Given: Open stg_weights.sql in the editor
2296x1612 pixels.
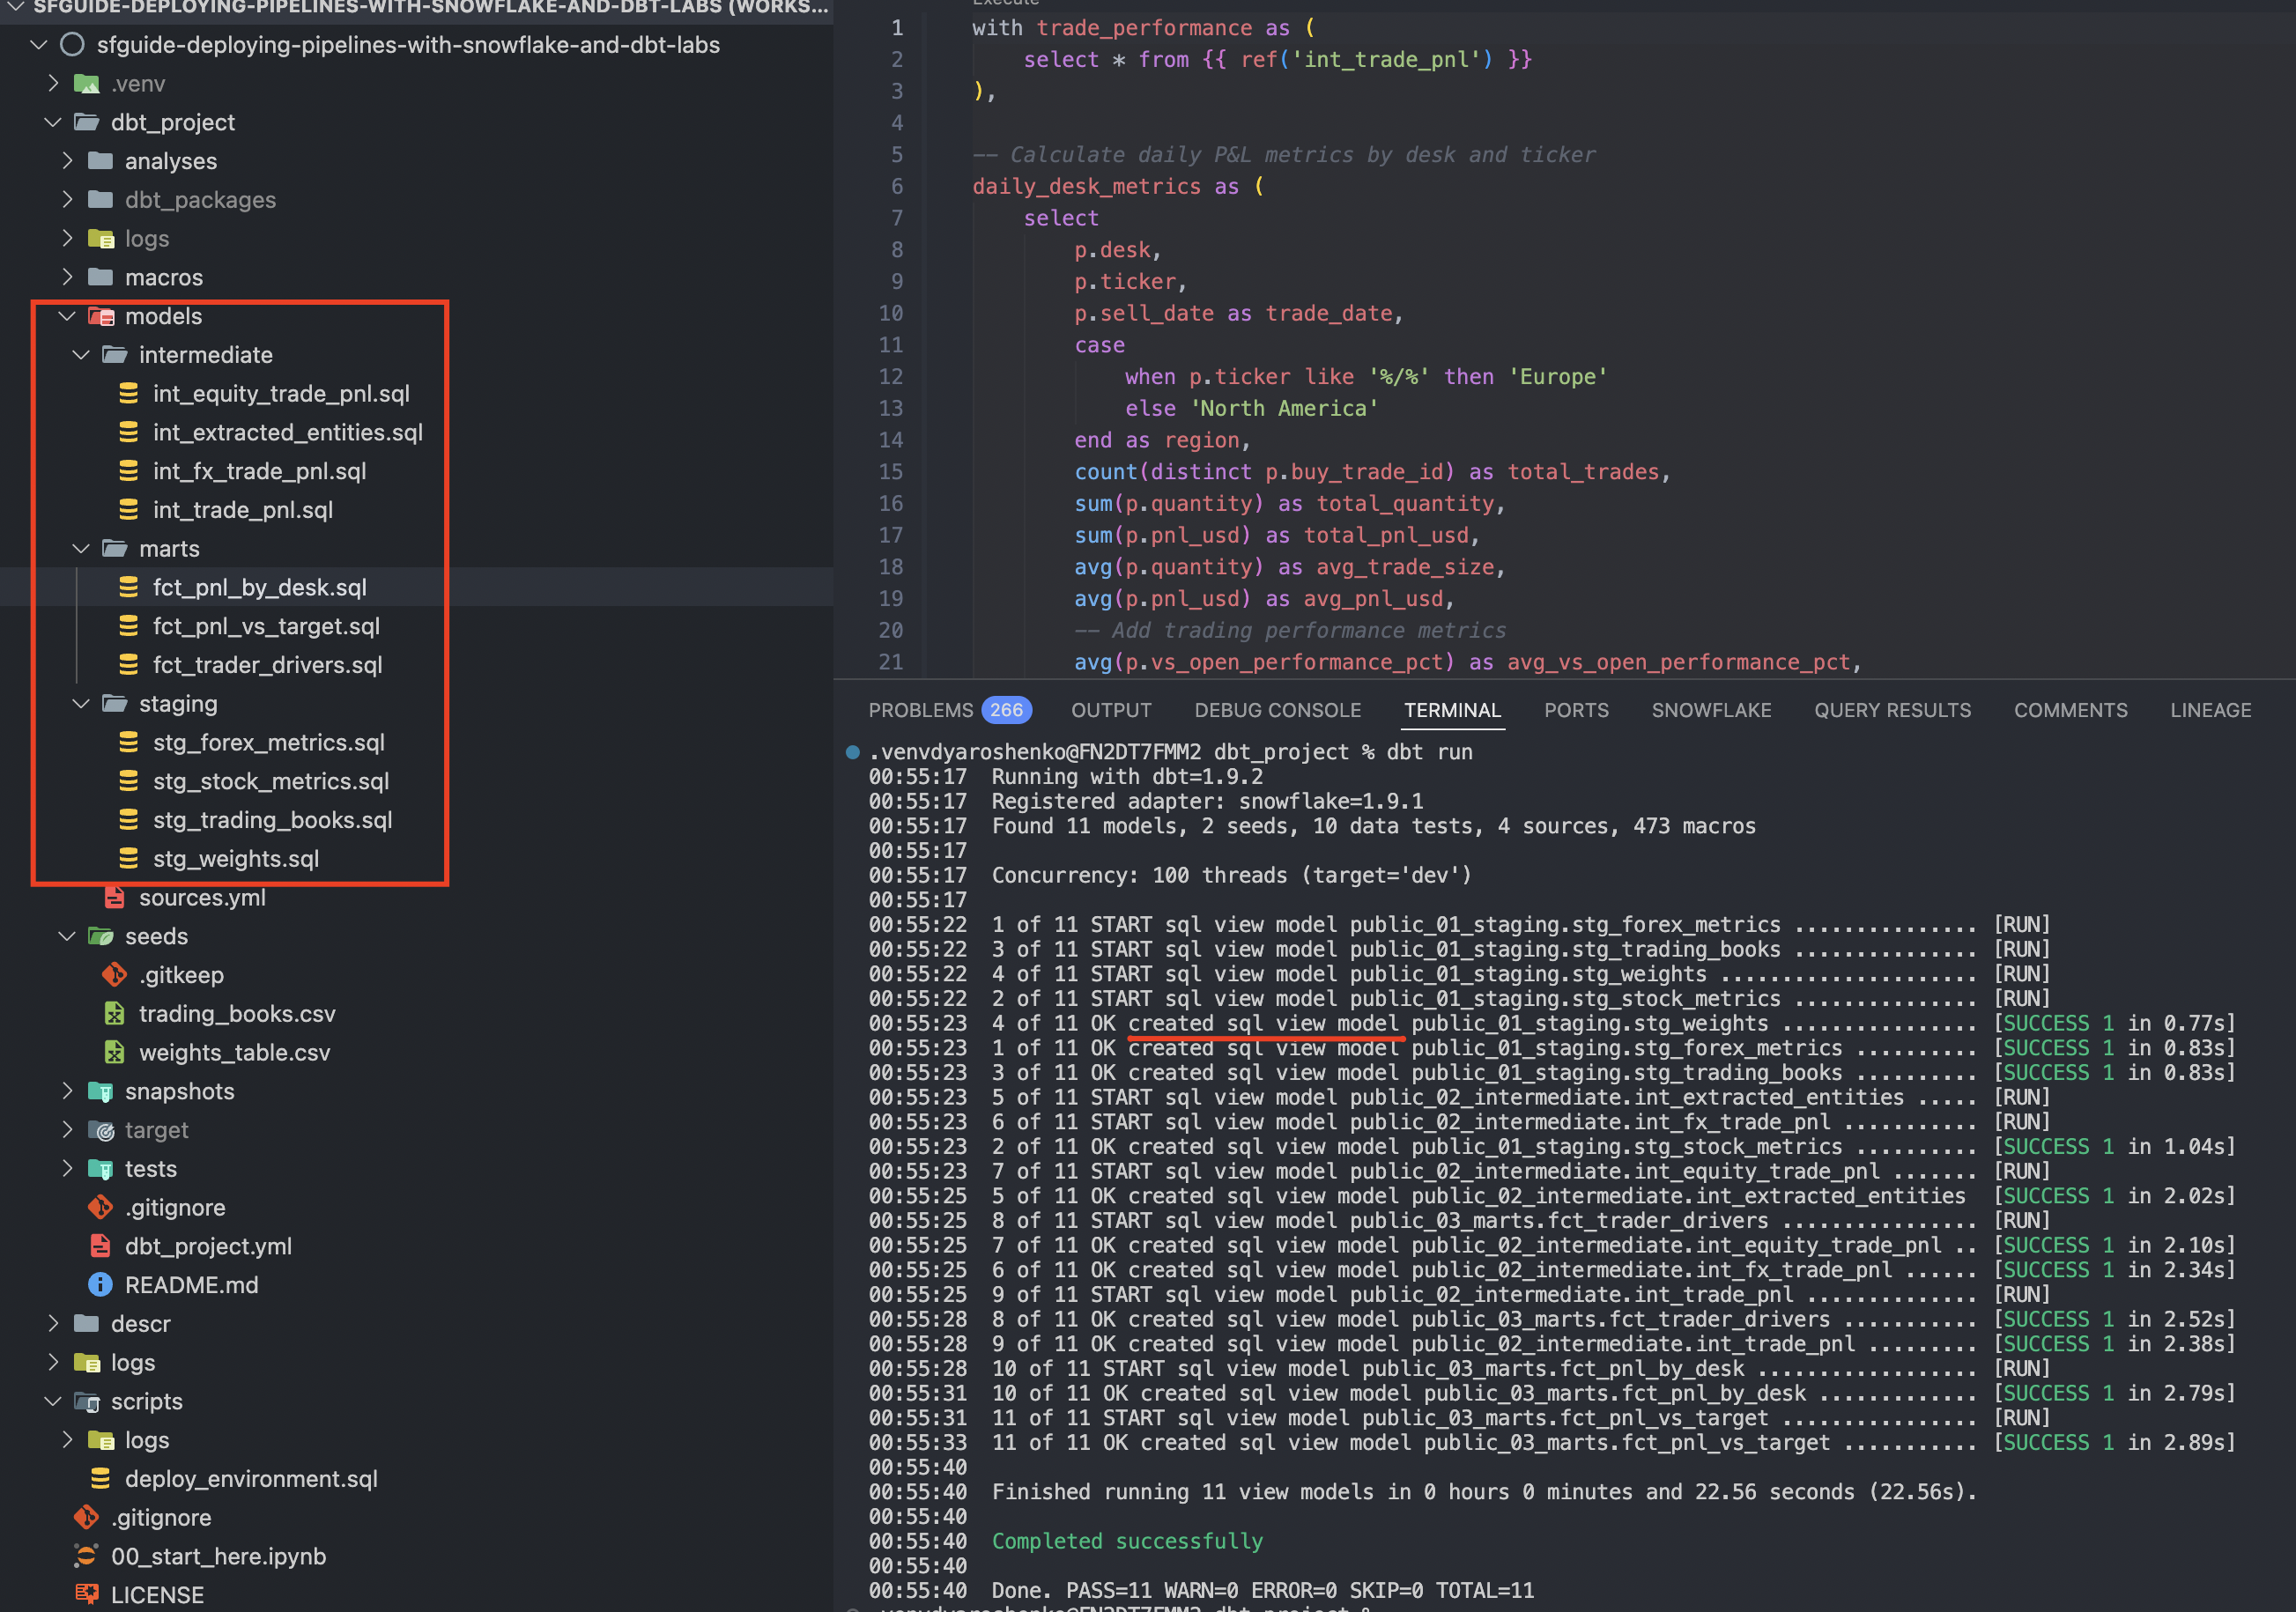Looking at the screenshot, I should (235, 859).
